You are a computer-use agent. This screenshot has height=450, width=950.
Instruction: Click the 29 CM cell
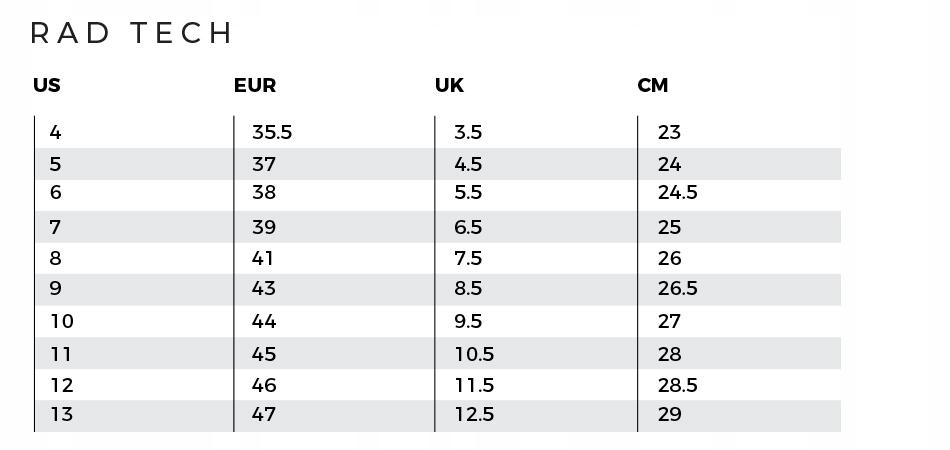[x=669, y=414]
